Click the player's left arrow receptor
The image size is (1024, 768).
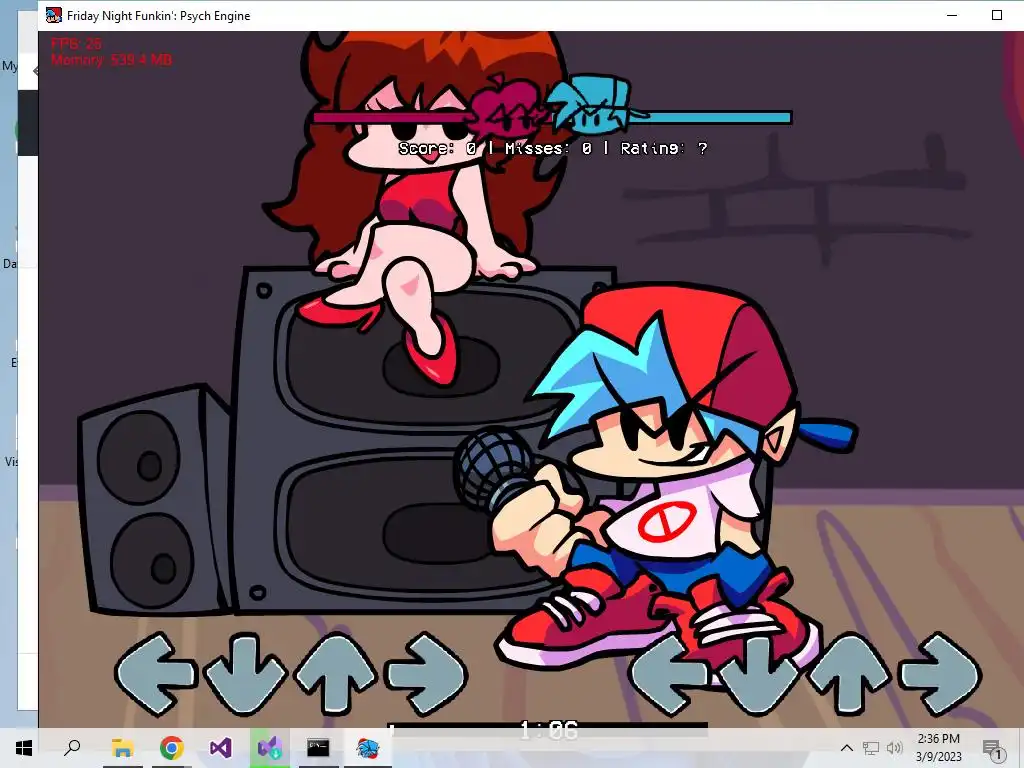[x=669, y=674]
